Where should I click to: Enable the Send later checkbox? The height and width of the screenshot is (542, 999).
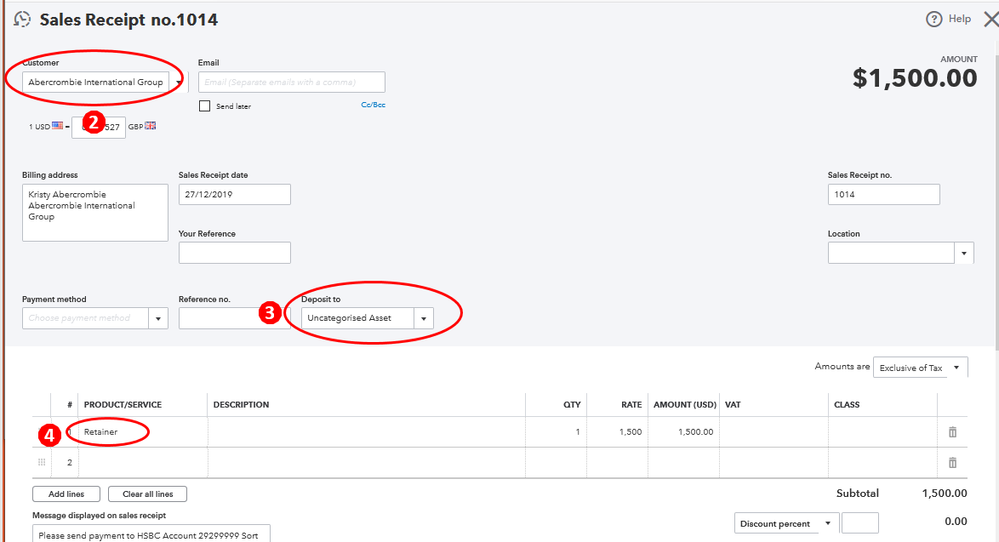coord(205,106)
